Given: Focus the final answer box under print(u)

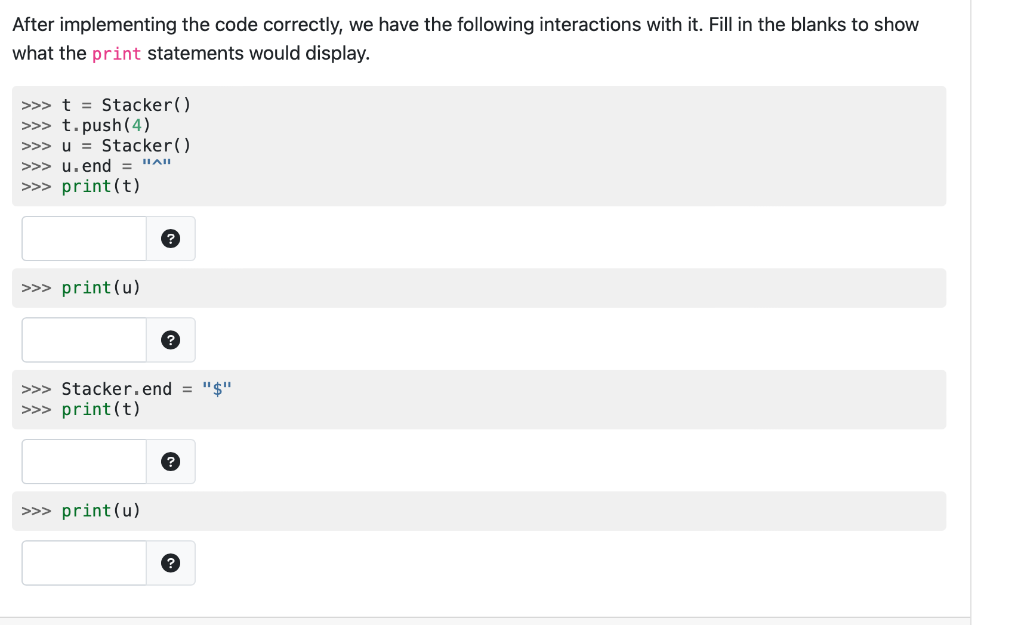Looking at the screenshot, I should point(84,563).
